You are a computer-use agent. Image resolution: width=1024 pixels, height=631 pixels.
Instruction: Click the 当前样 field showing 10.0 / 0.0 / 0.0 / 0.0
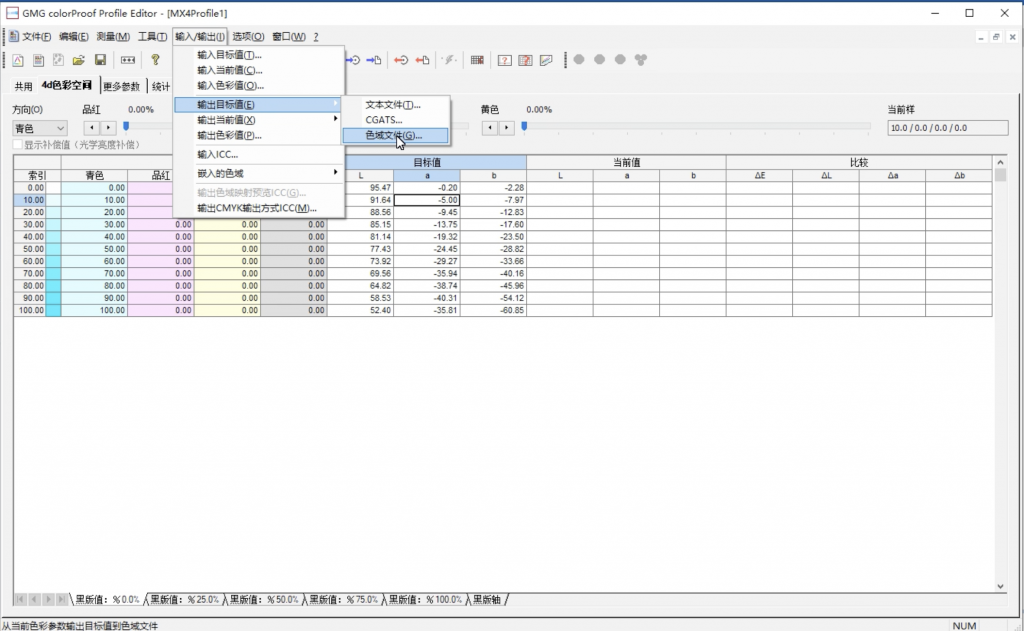point(948,128)
